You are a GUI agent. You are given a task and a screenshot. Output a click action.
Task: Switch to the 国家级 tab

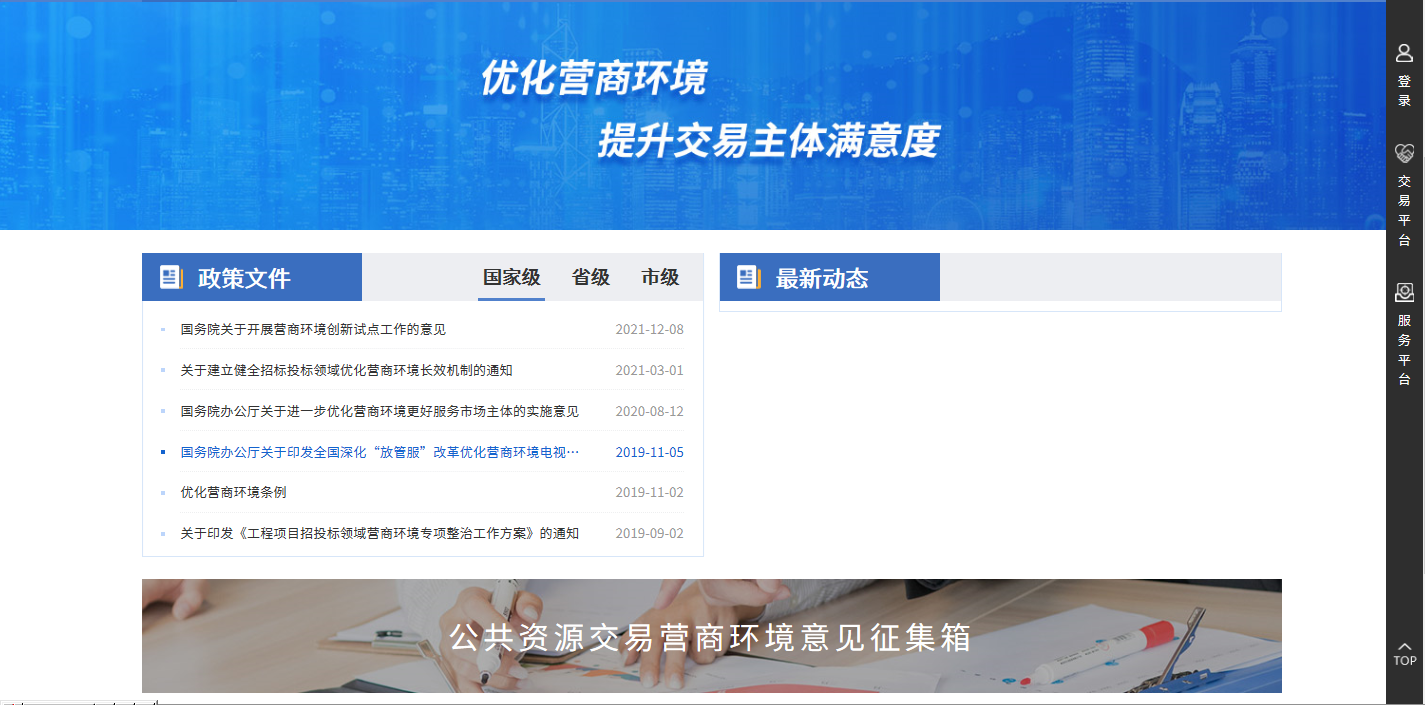coord(511,278)
